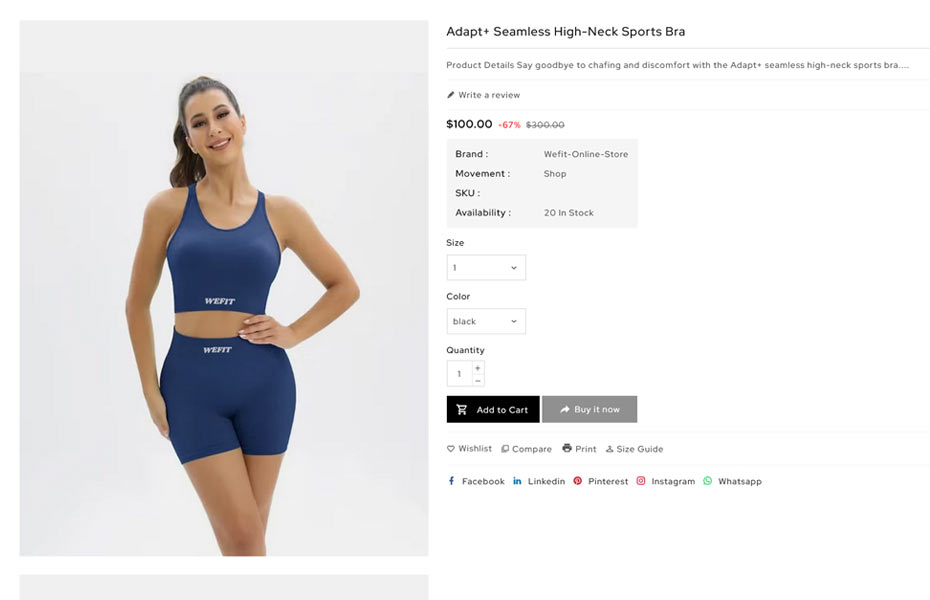The height and width of the screenshot is (600, 930).
Task: Click the Print printer icon
Action: pyautogui.click(x=567, y=448)
